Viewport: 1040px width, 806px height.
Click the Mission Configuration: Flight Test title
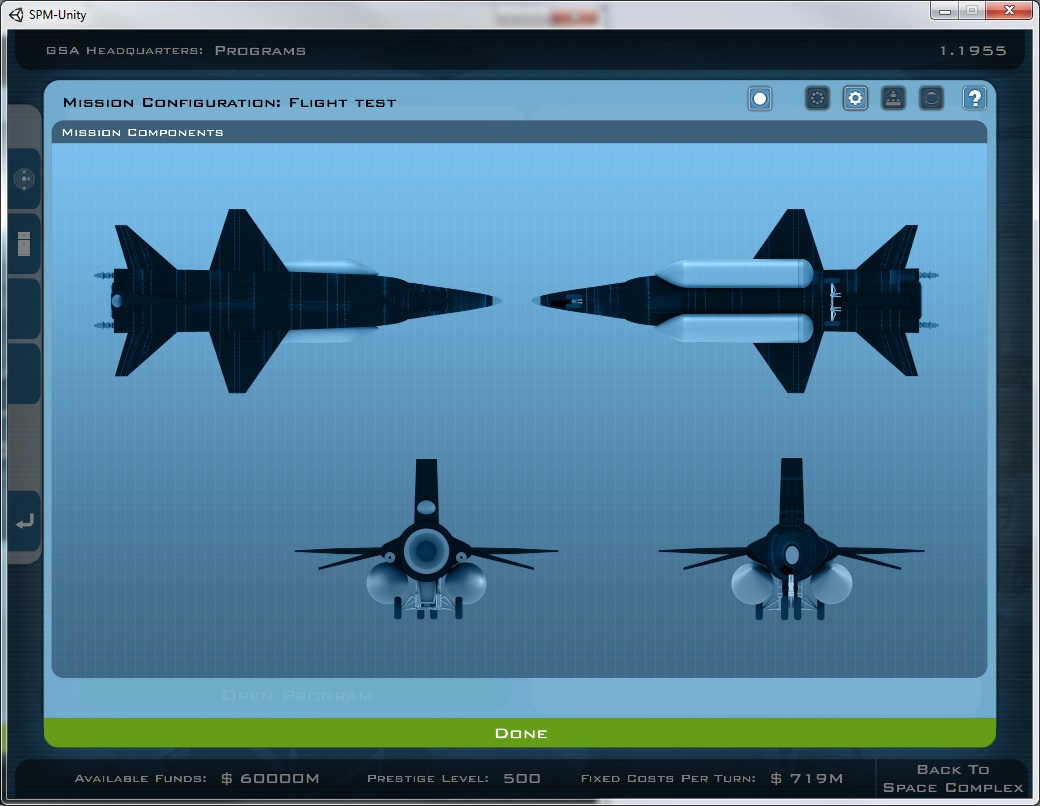coord(229,102)
